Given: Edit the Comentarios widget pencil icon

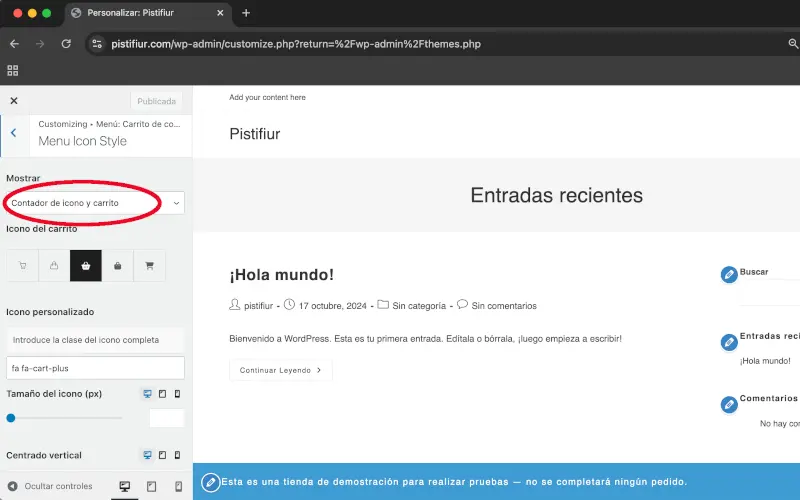Looking at the screenshot, I should tap(729, 405).
